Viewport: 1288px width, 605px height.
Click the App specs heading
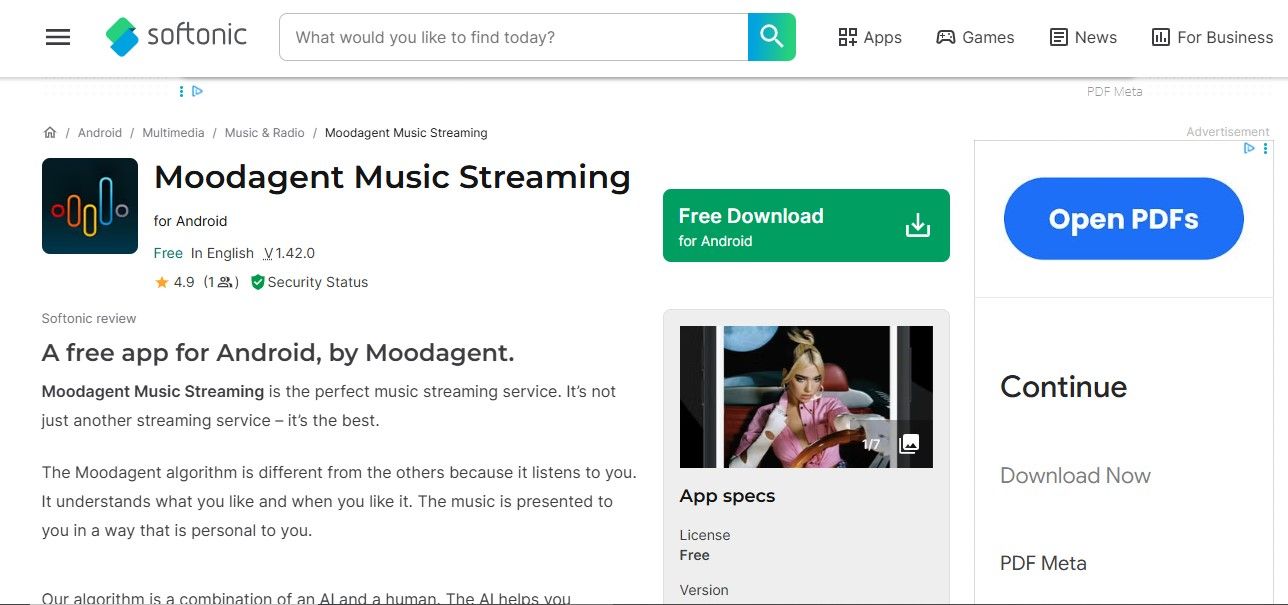click(x=727, y=496)
